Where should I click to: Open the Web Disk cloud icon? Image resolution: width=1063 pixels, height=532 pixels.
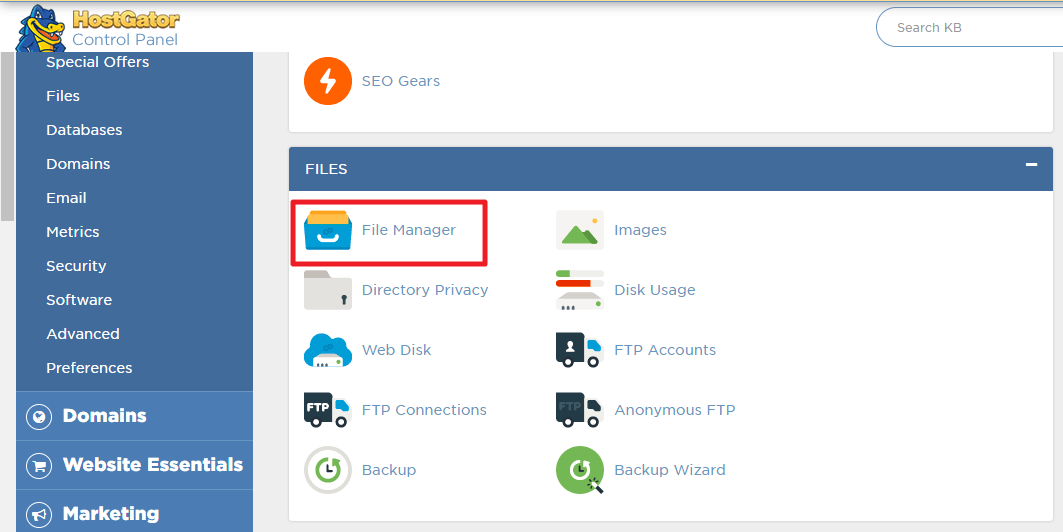[x=327, y=350]
